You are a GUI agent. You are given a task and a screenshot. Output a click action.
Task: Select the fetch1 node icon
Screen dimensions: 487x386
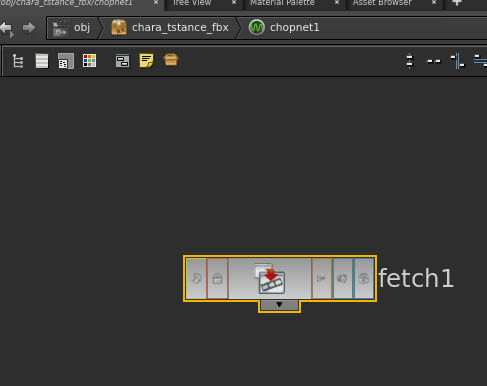pyautogui.click(x=270, y=278)
